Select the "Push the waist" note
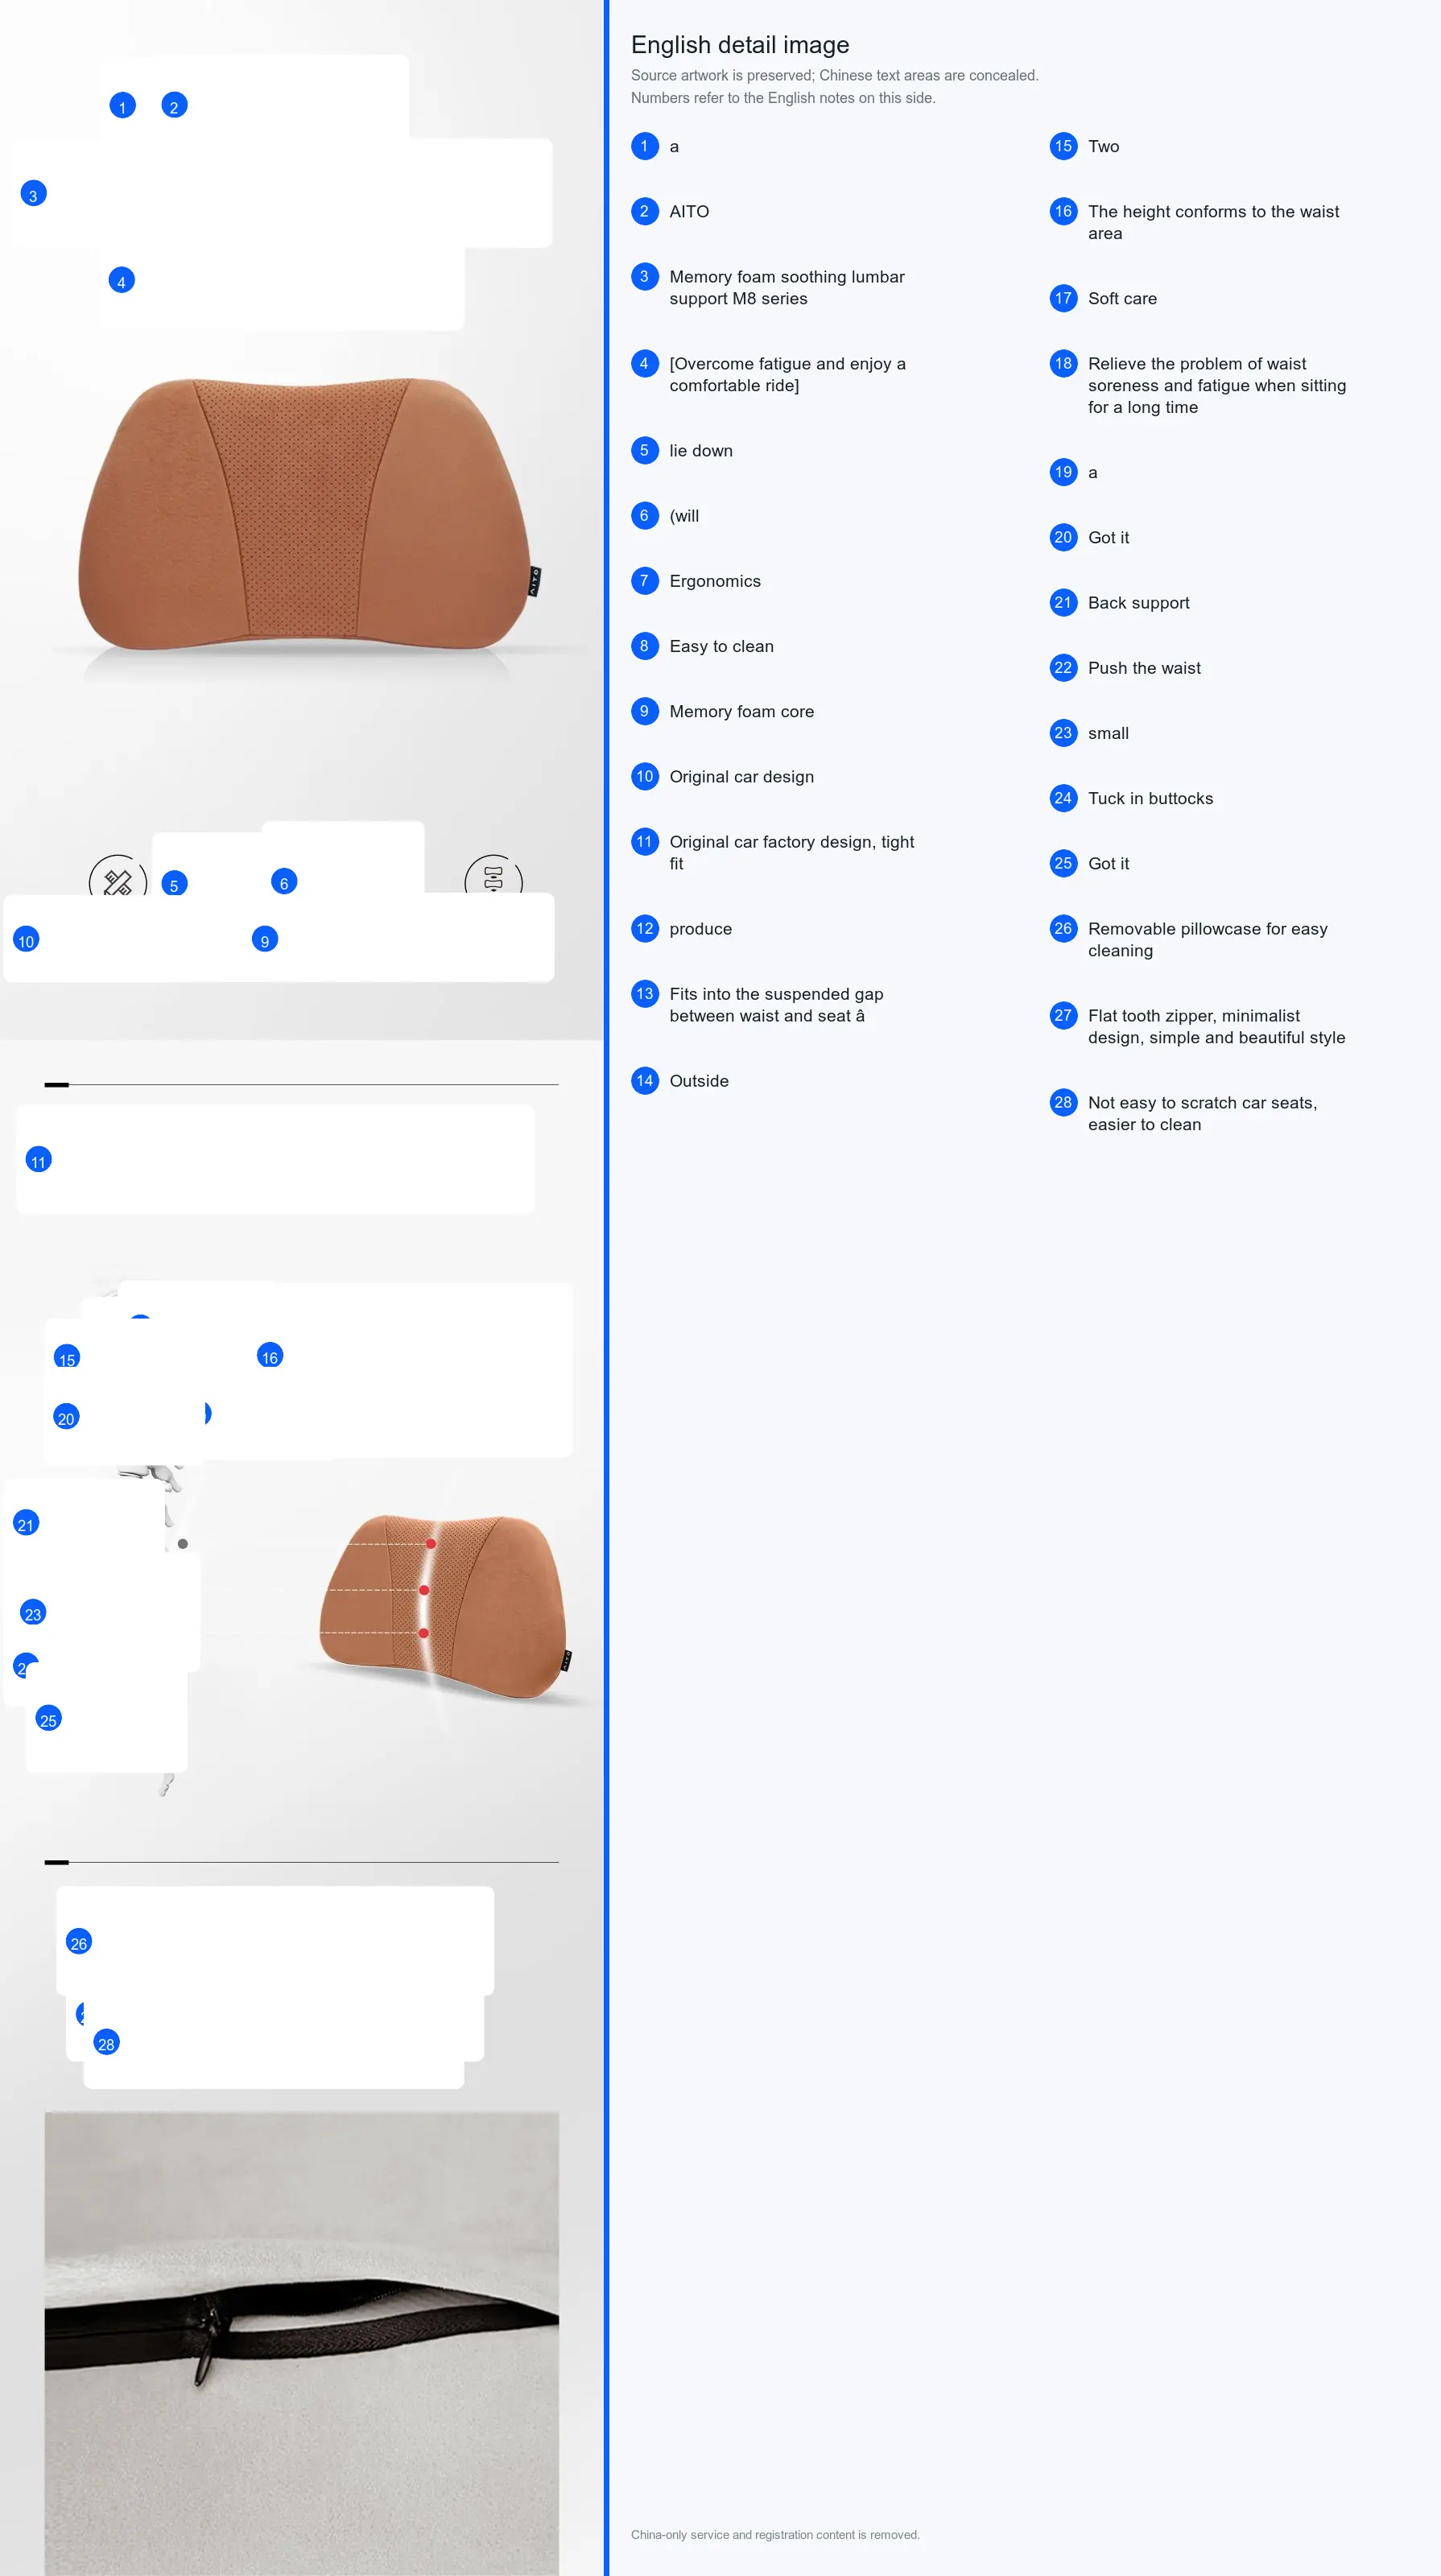Viewport: 1441px width, 2576px height. tap(1145, 667)
